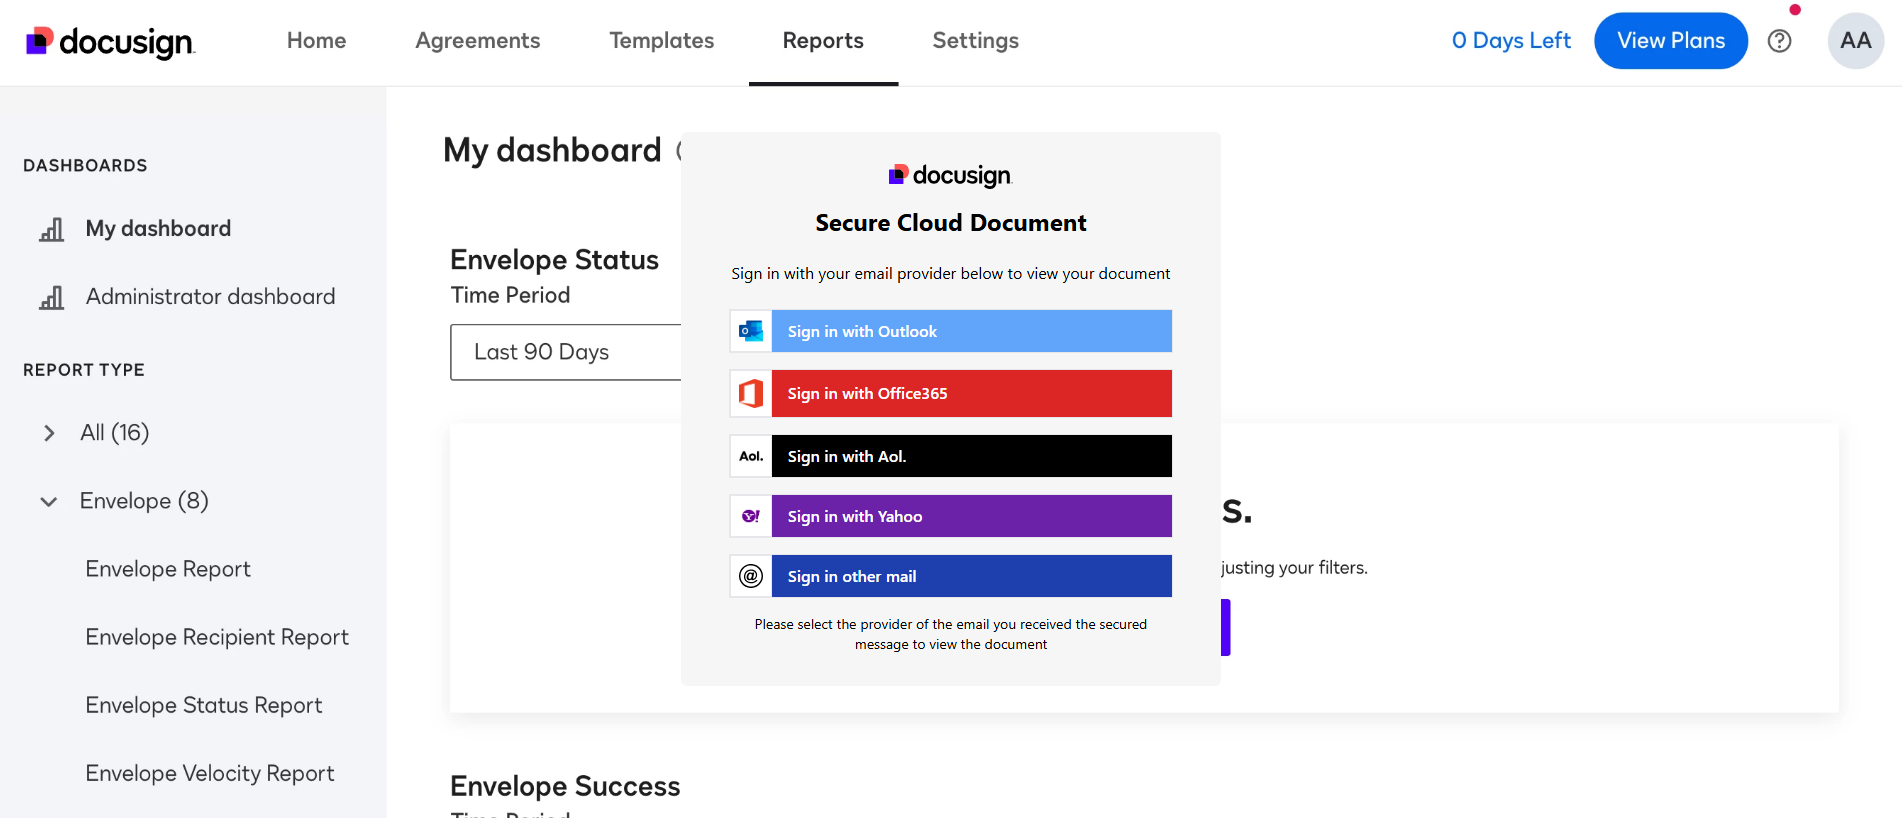Screen dimensions: 1902x818
Task: Open the Agreements tab
Action: (478, 41)
